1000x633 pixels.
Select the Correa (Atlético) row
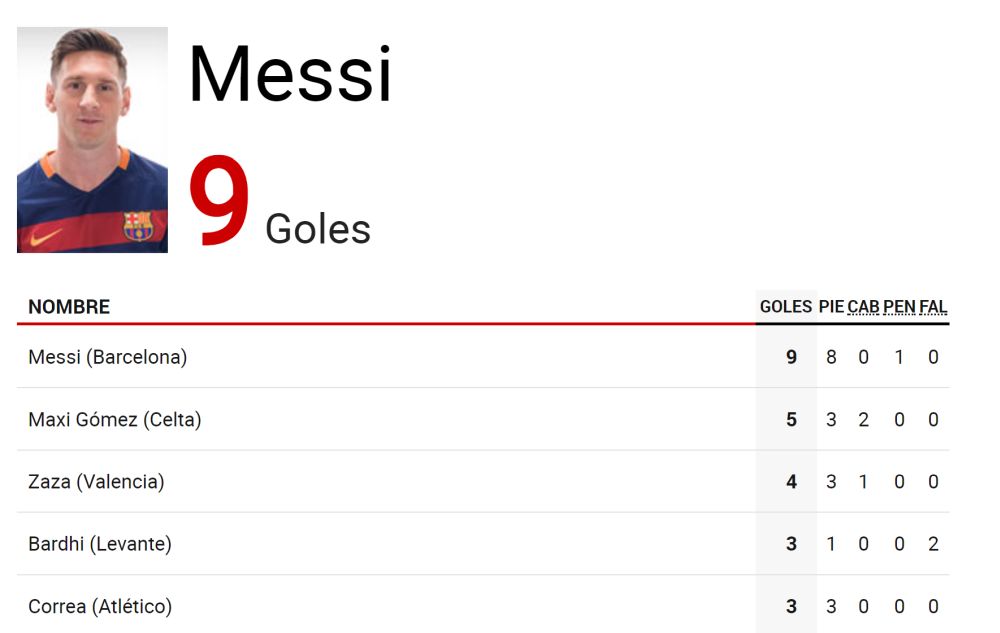tap(483, 606)
